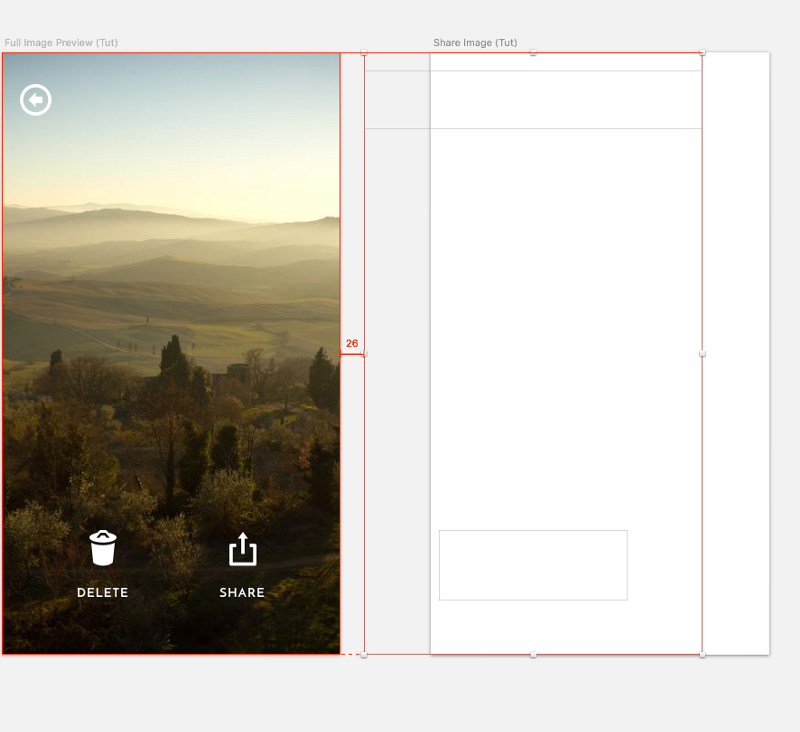Select the Share Image (Tut) artboard title

[x=475, y=43]
